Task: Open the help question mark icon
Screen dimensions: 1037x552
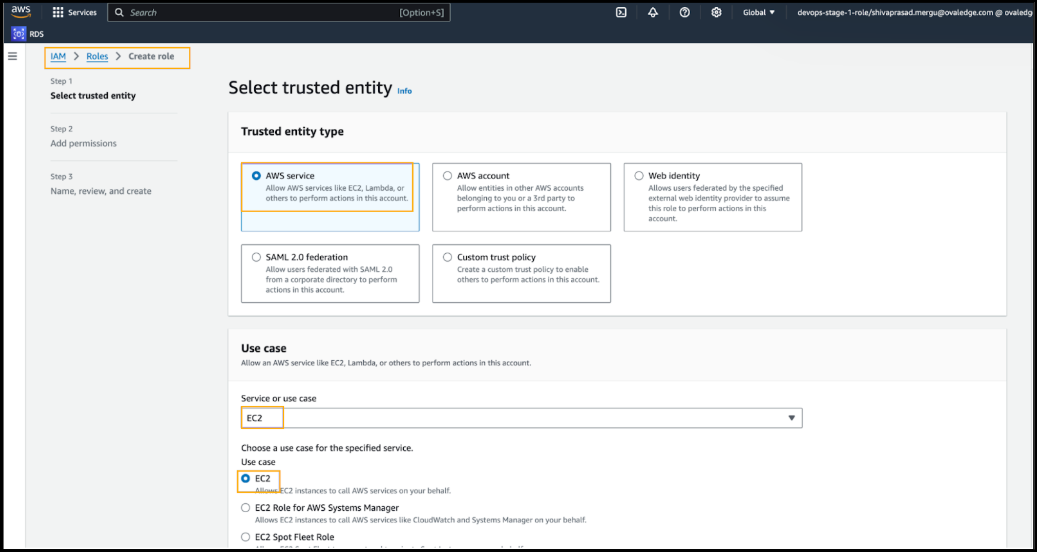Action: (x=684, y=13)
